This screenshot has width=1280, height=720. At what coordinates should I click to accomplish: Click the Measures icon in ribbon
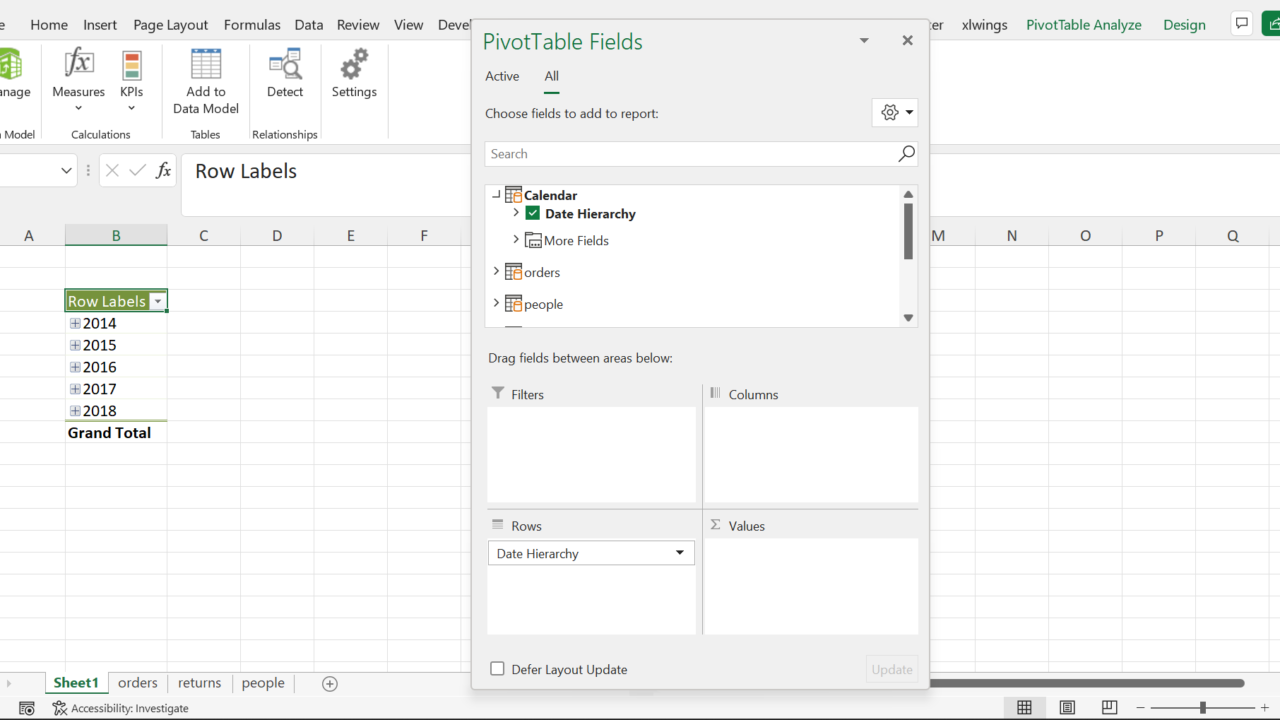(79, 66)
